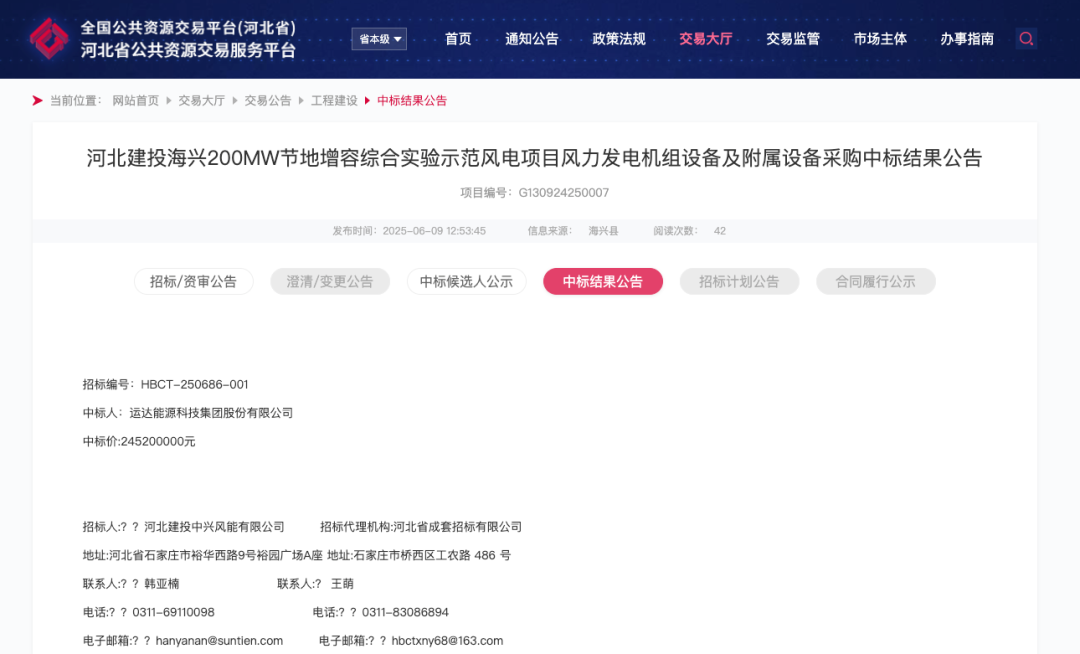Click information source 海兴县
The image size is (1080, 654).
[603, 231]
